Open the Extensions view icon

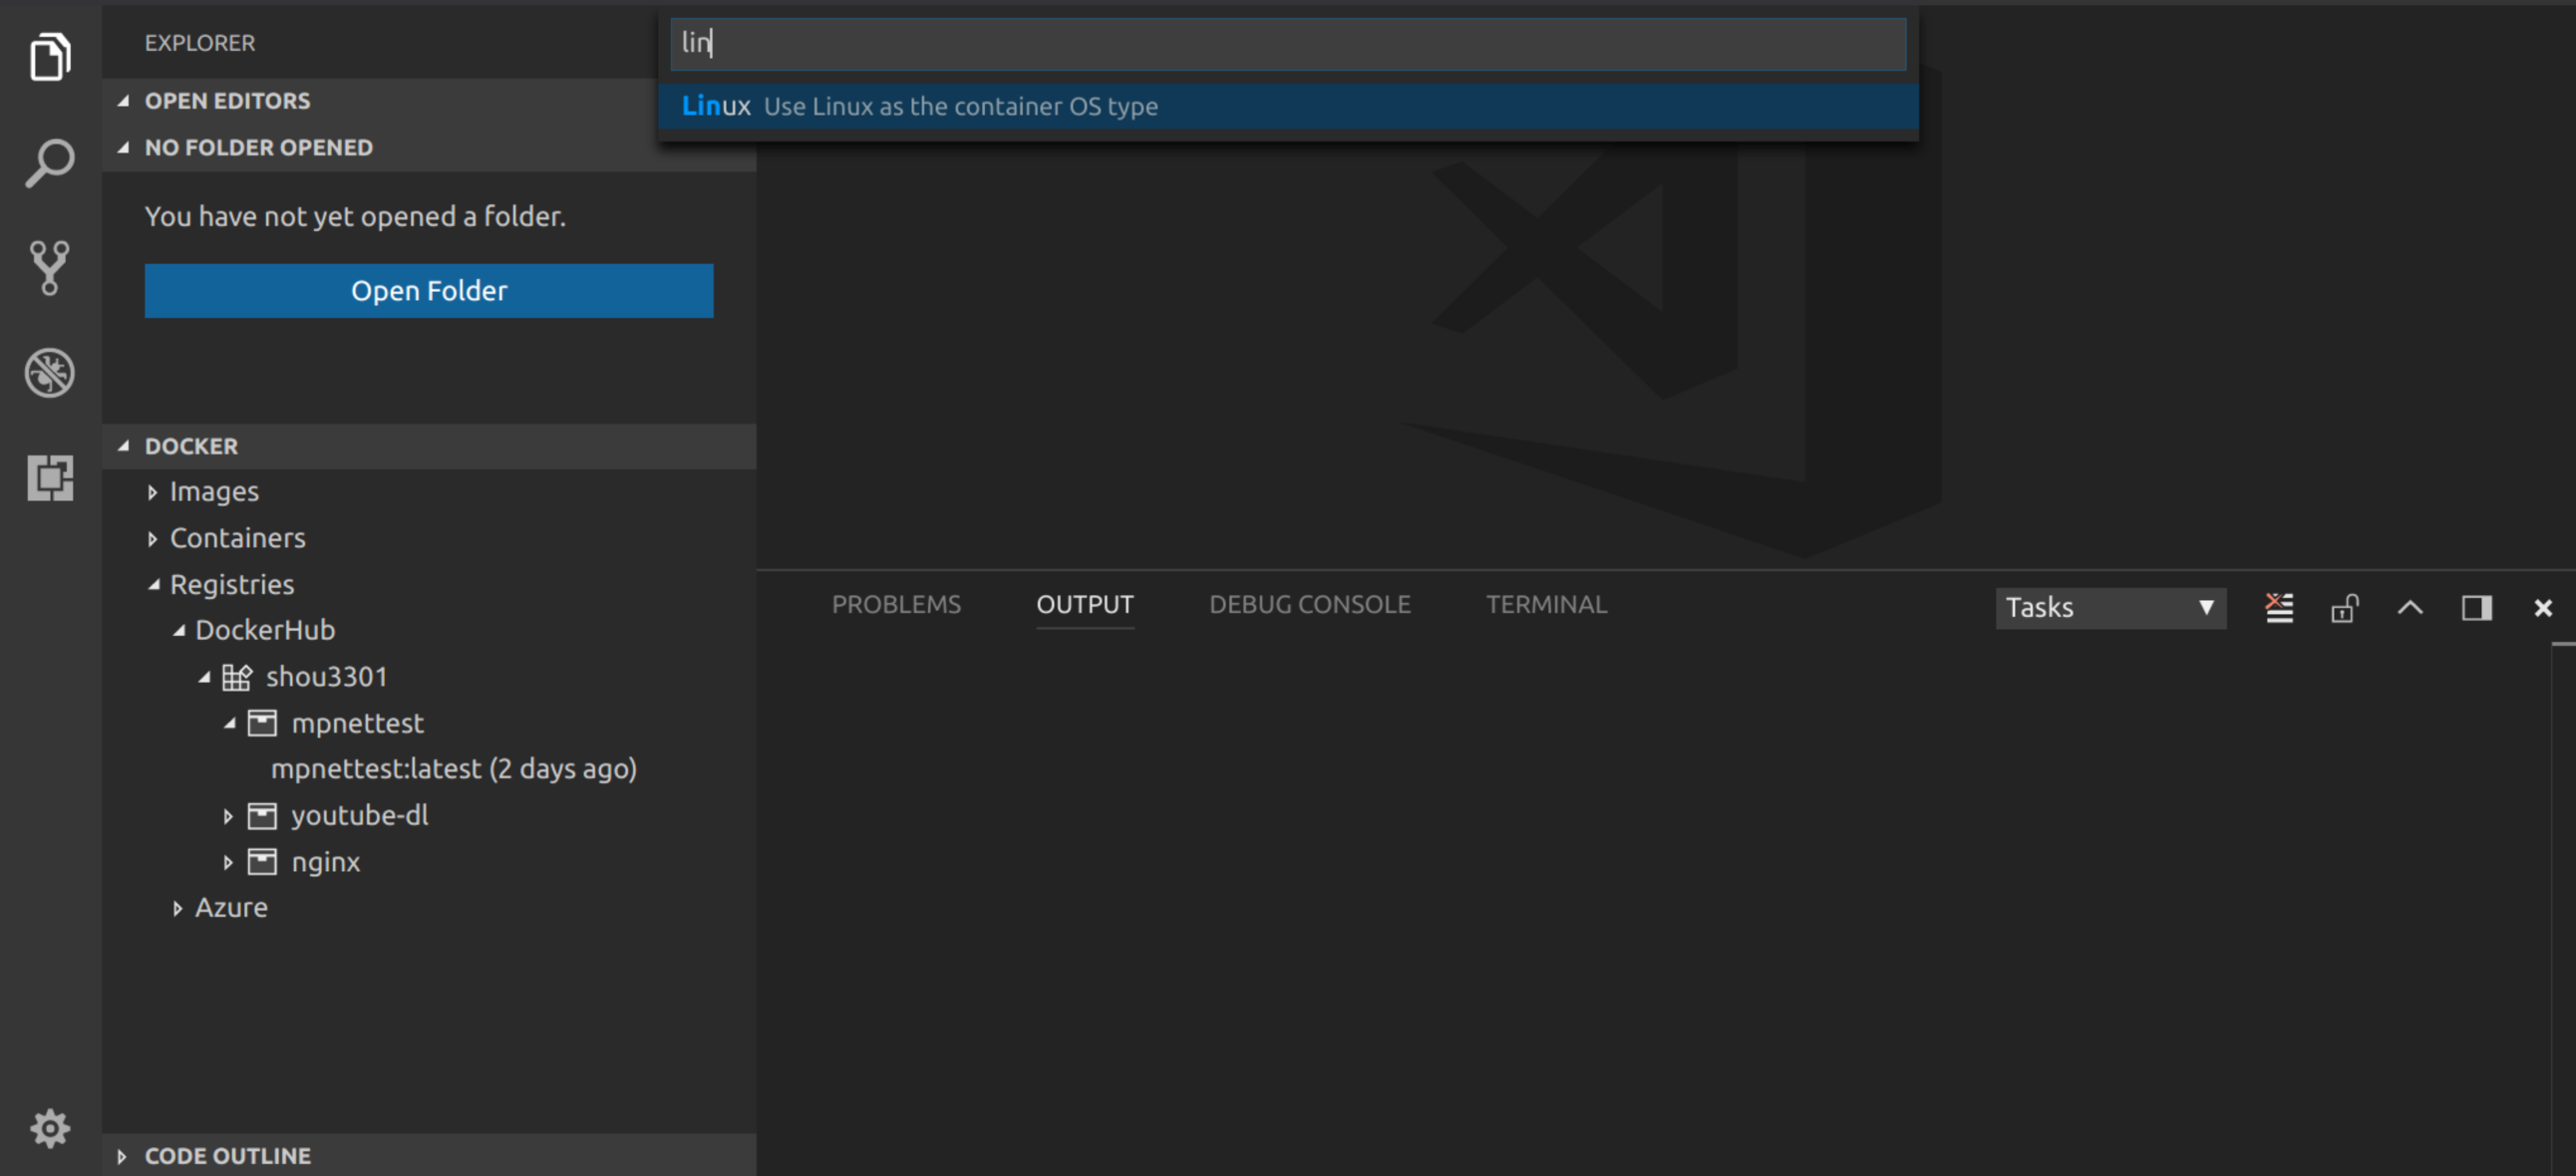click(50, 478)
